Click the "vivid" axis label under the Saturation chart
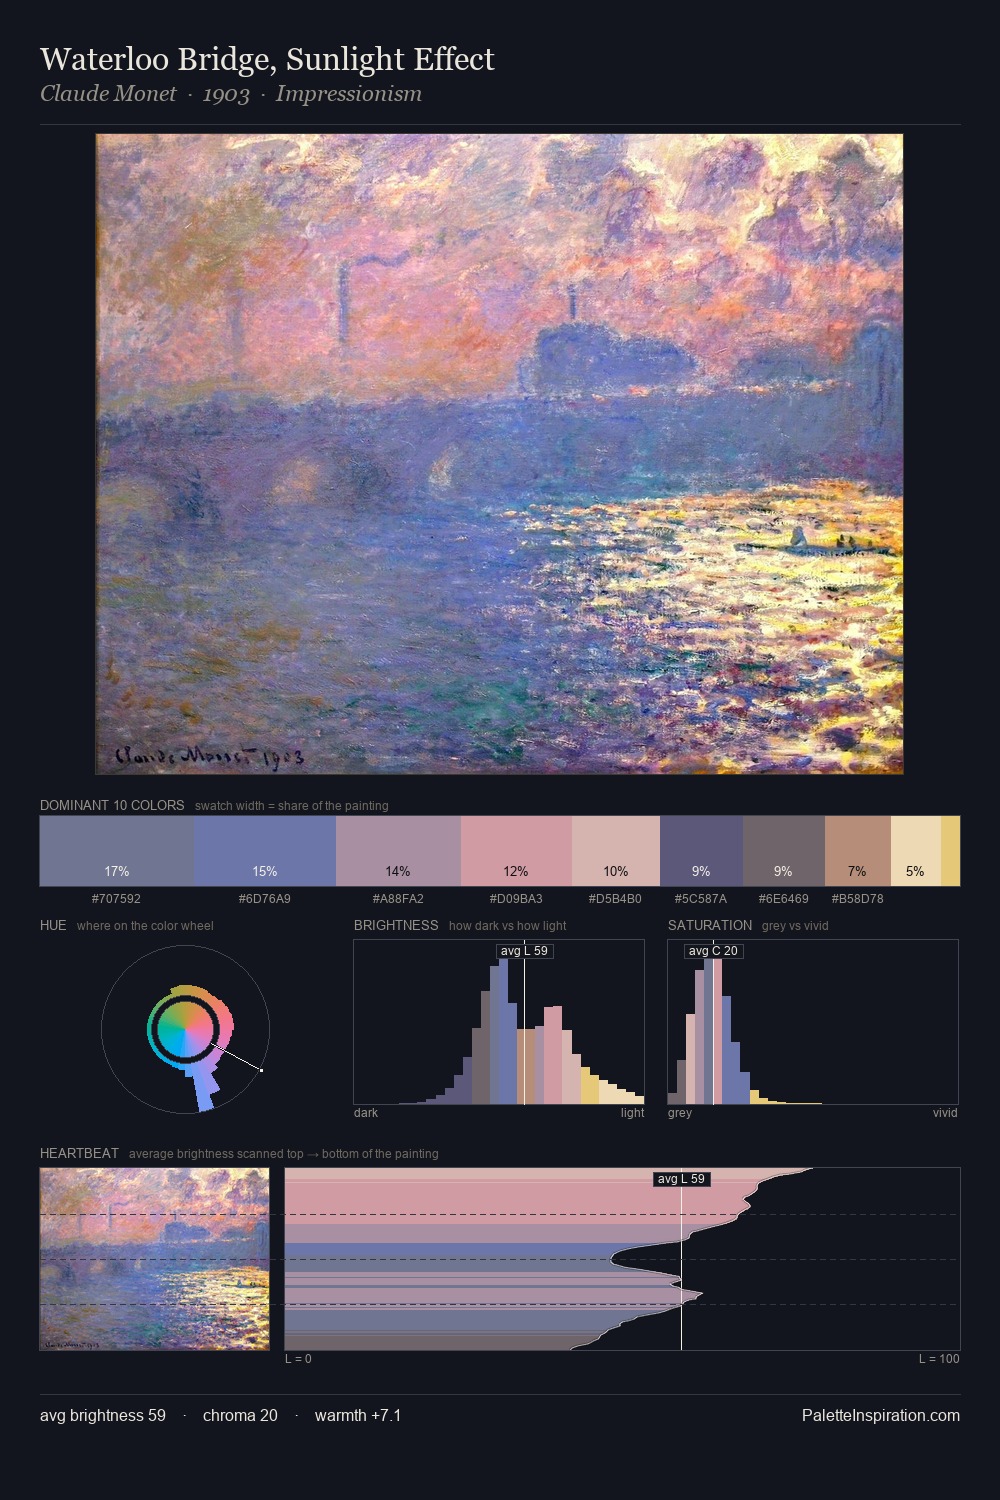The image size is (1000, 1500). click(x=945, y=1113)
